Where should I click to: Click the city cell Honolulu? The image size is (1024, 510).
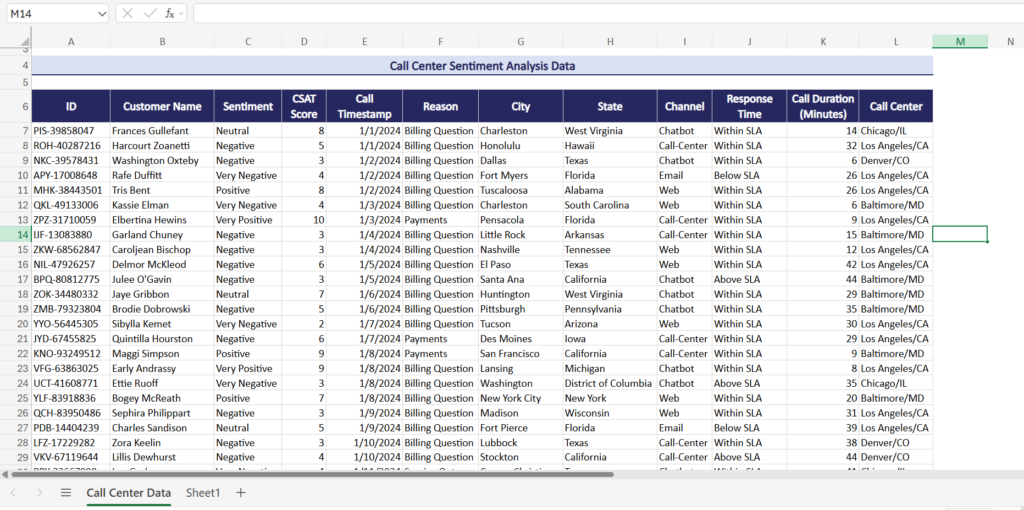coord(520,146)
